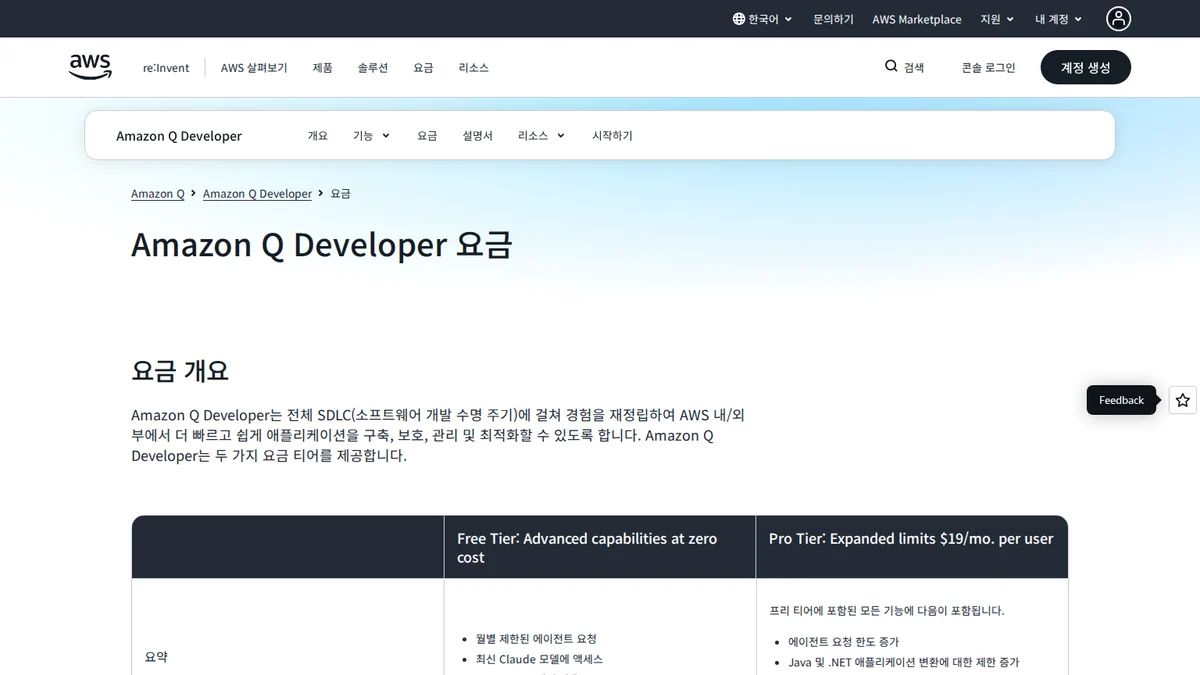Viewport: 1200px width, 675px height.
Task: Click the globe language icon
Action: (x=739, y=19)
